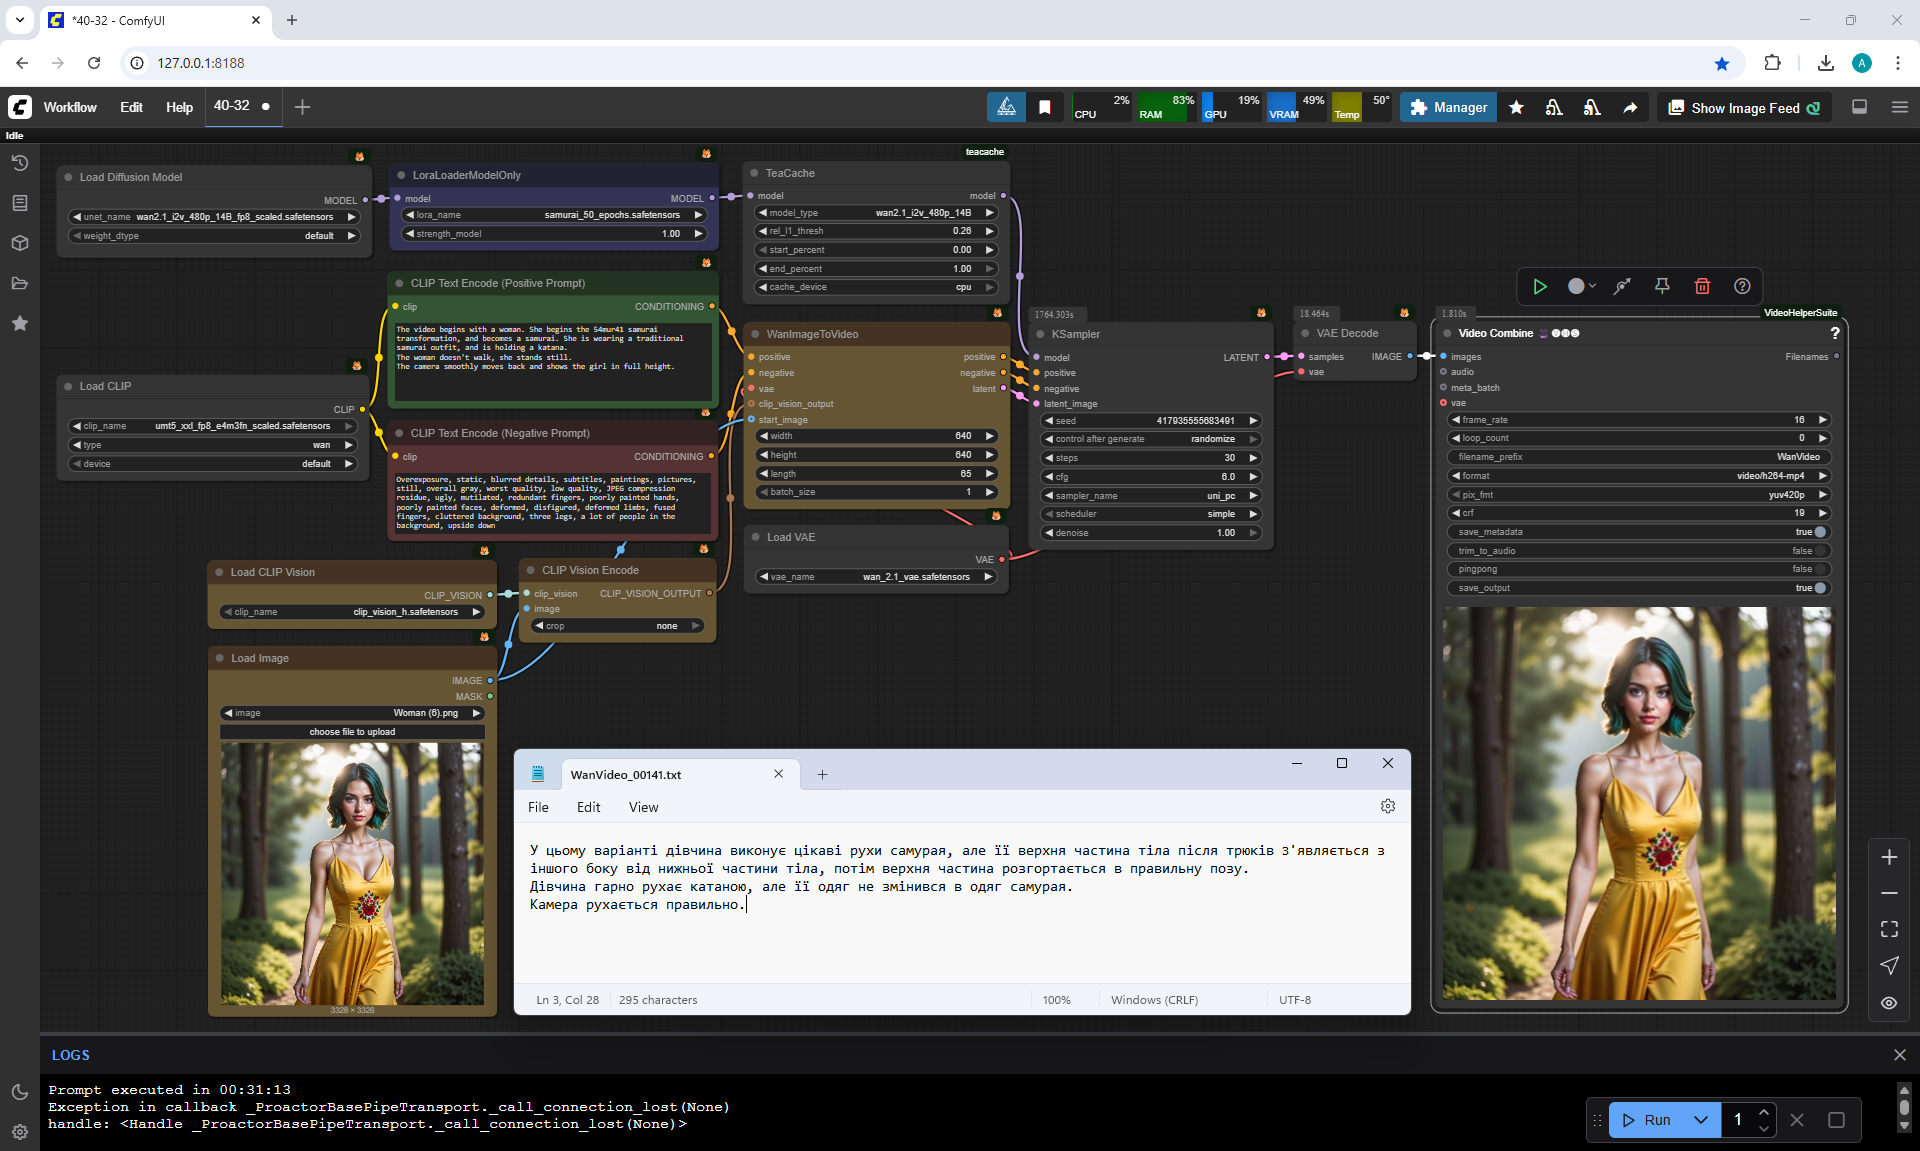This screenshot has width=1920, height=1151.
Task: Enable trim_to_audio toggle
Action: coord(1819,551)
